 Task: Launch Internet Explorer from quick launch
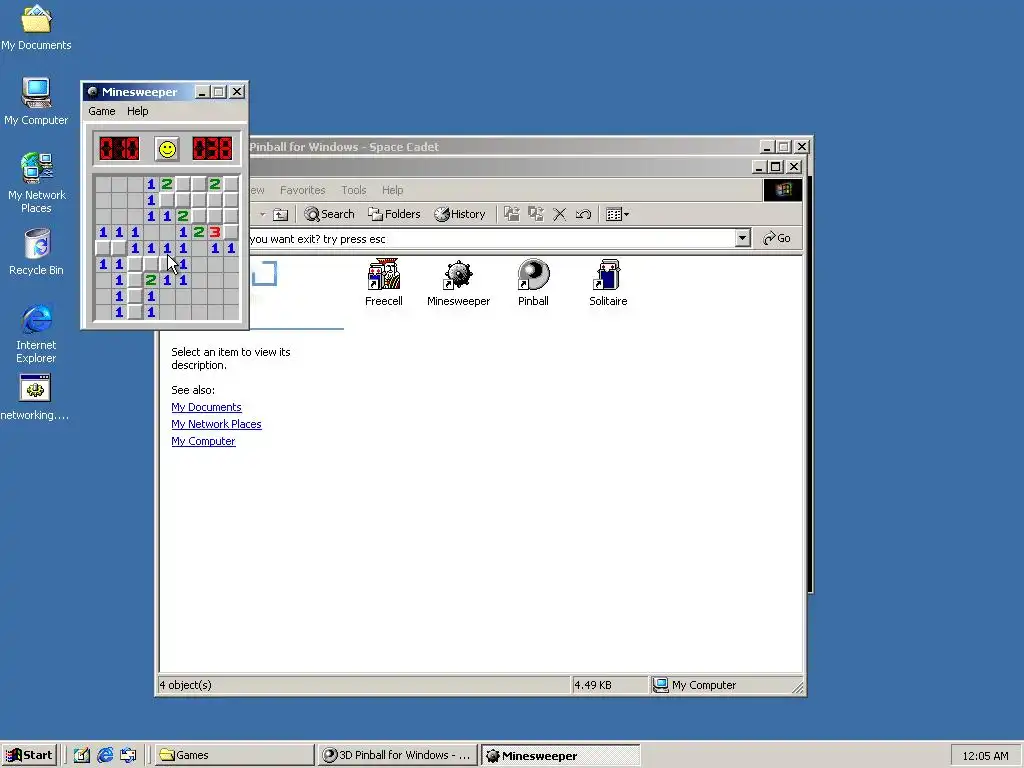(x=105, y=755)
